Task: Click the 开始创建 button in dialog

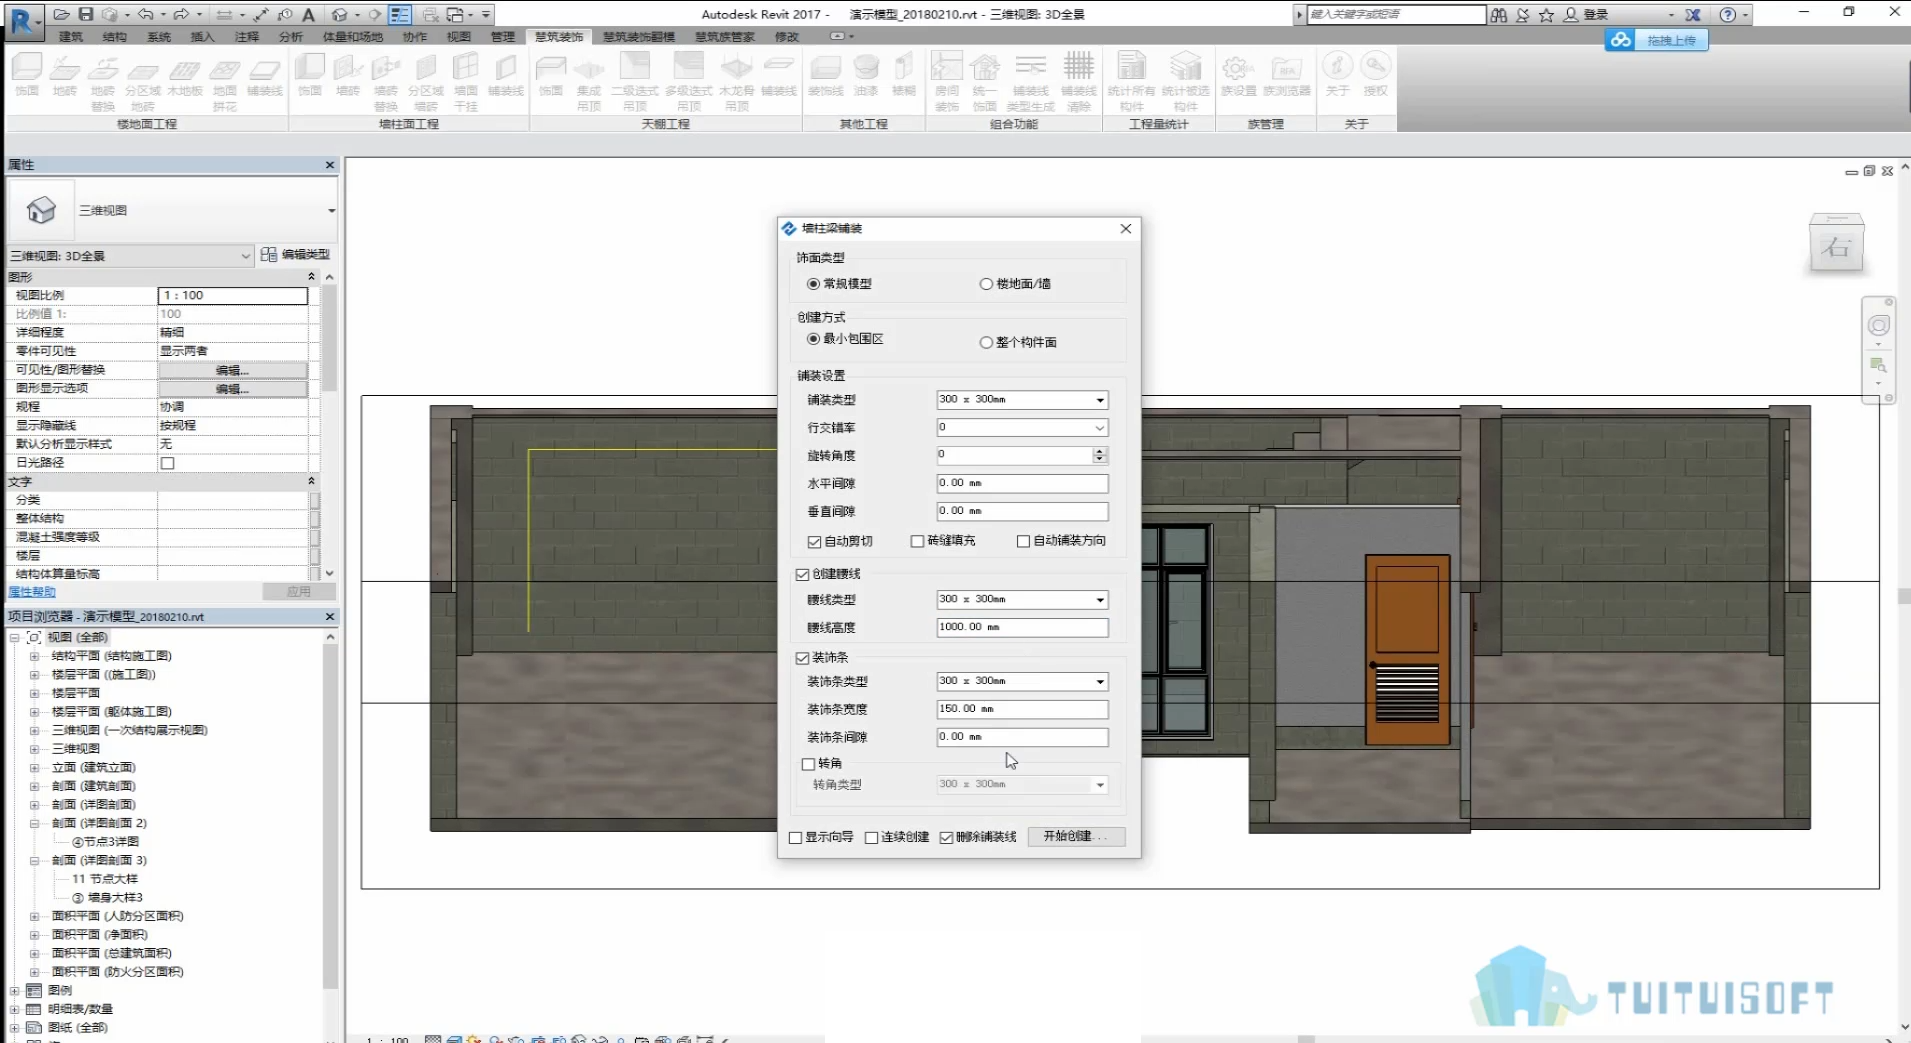Action: tap(1076, 837)
